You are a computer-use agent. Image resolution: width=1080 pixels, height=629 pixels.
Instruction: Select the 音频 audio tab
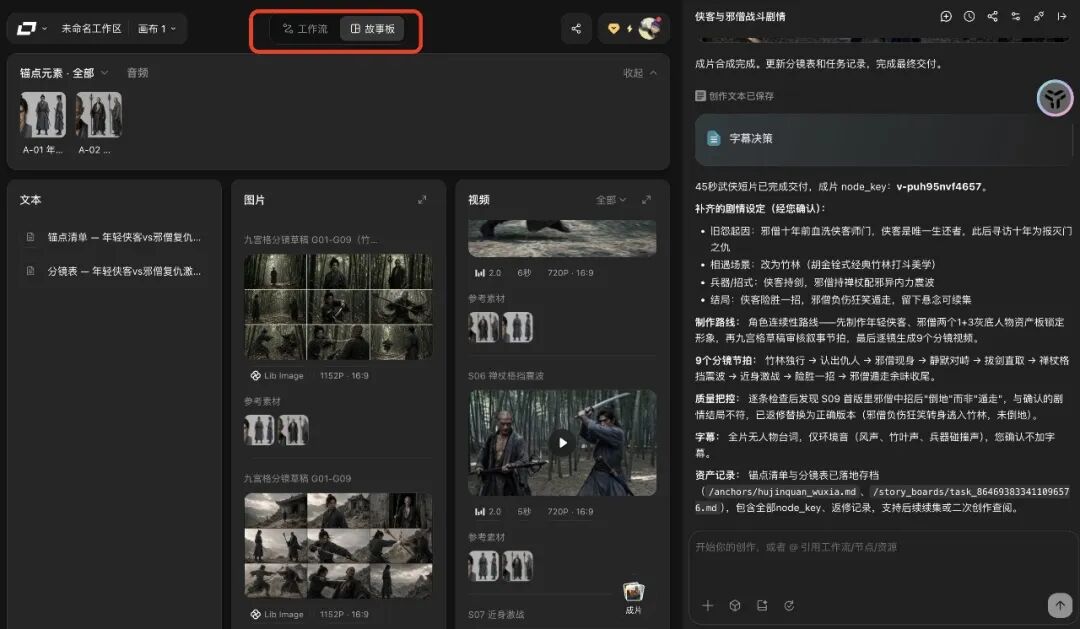138,72
